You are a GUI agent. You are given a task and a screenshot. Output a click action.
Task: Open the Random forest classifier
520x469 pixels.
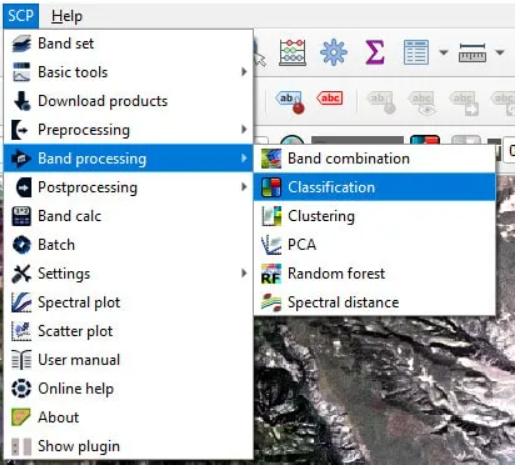[375, 273]
